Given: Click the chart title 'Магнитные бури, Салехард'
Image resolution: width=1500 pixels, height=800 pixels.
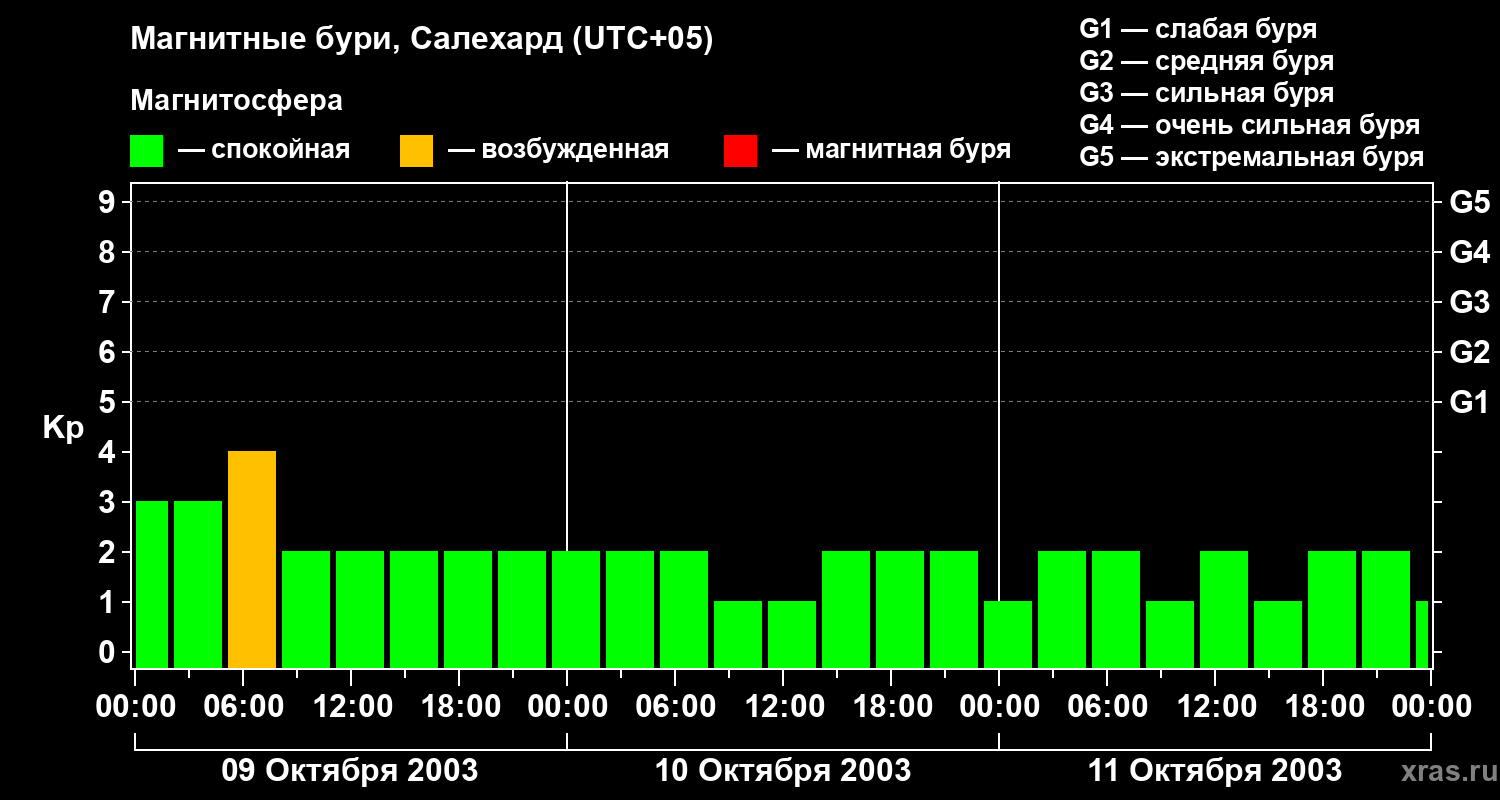Looking at the screenshot, I should (x=346, y=41).
